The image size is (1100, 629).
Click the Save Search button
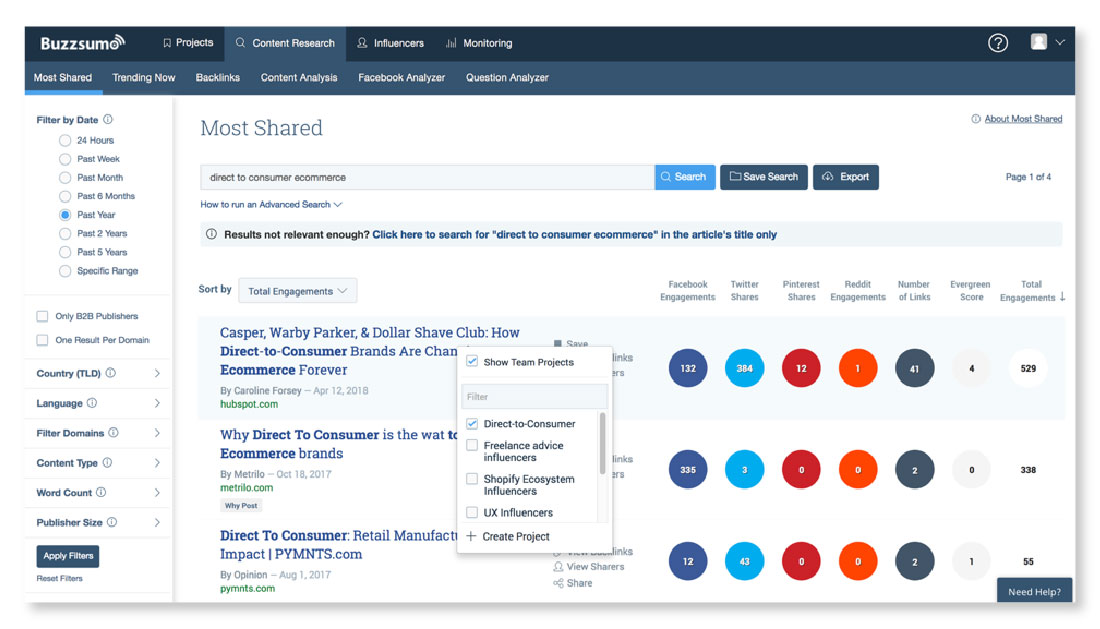764,177
